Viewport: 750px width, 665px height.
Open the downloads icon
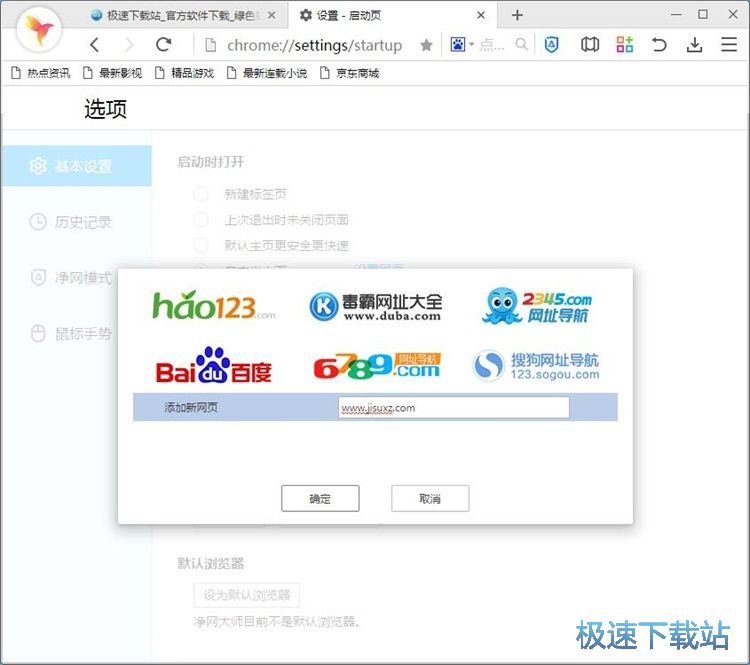tap(694, 45)
